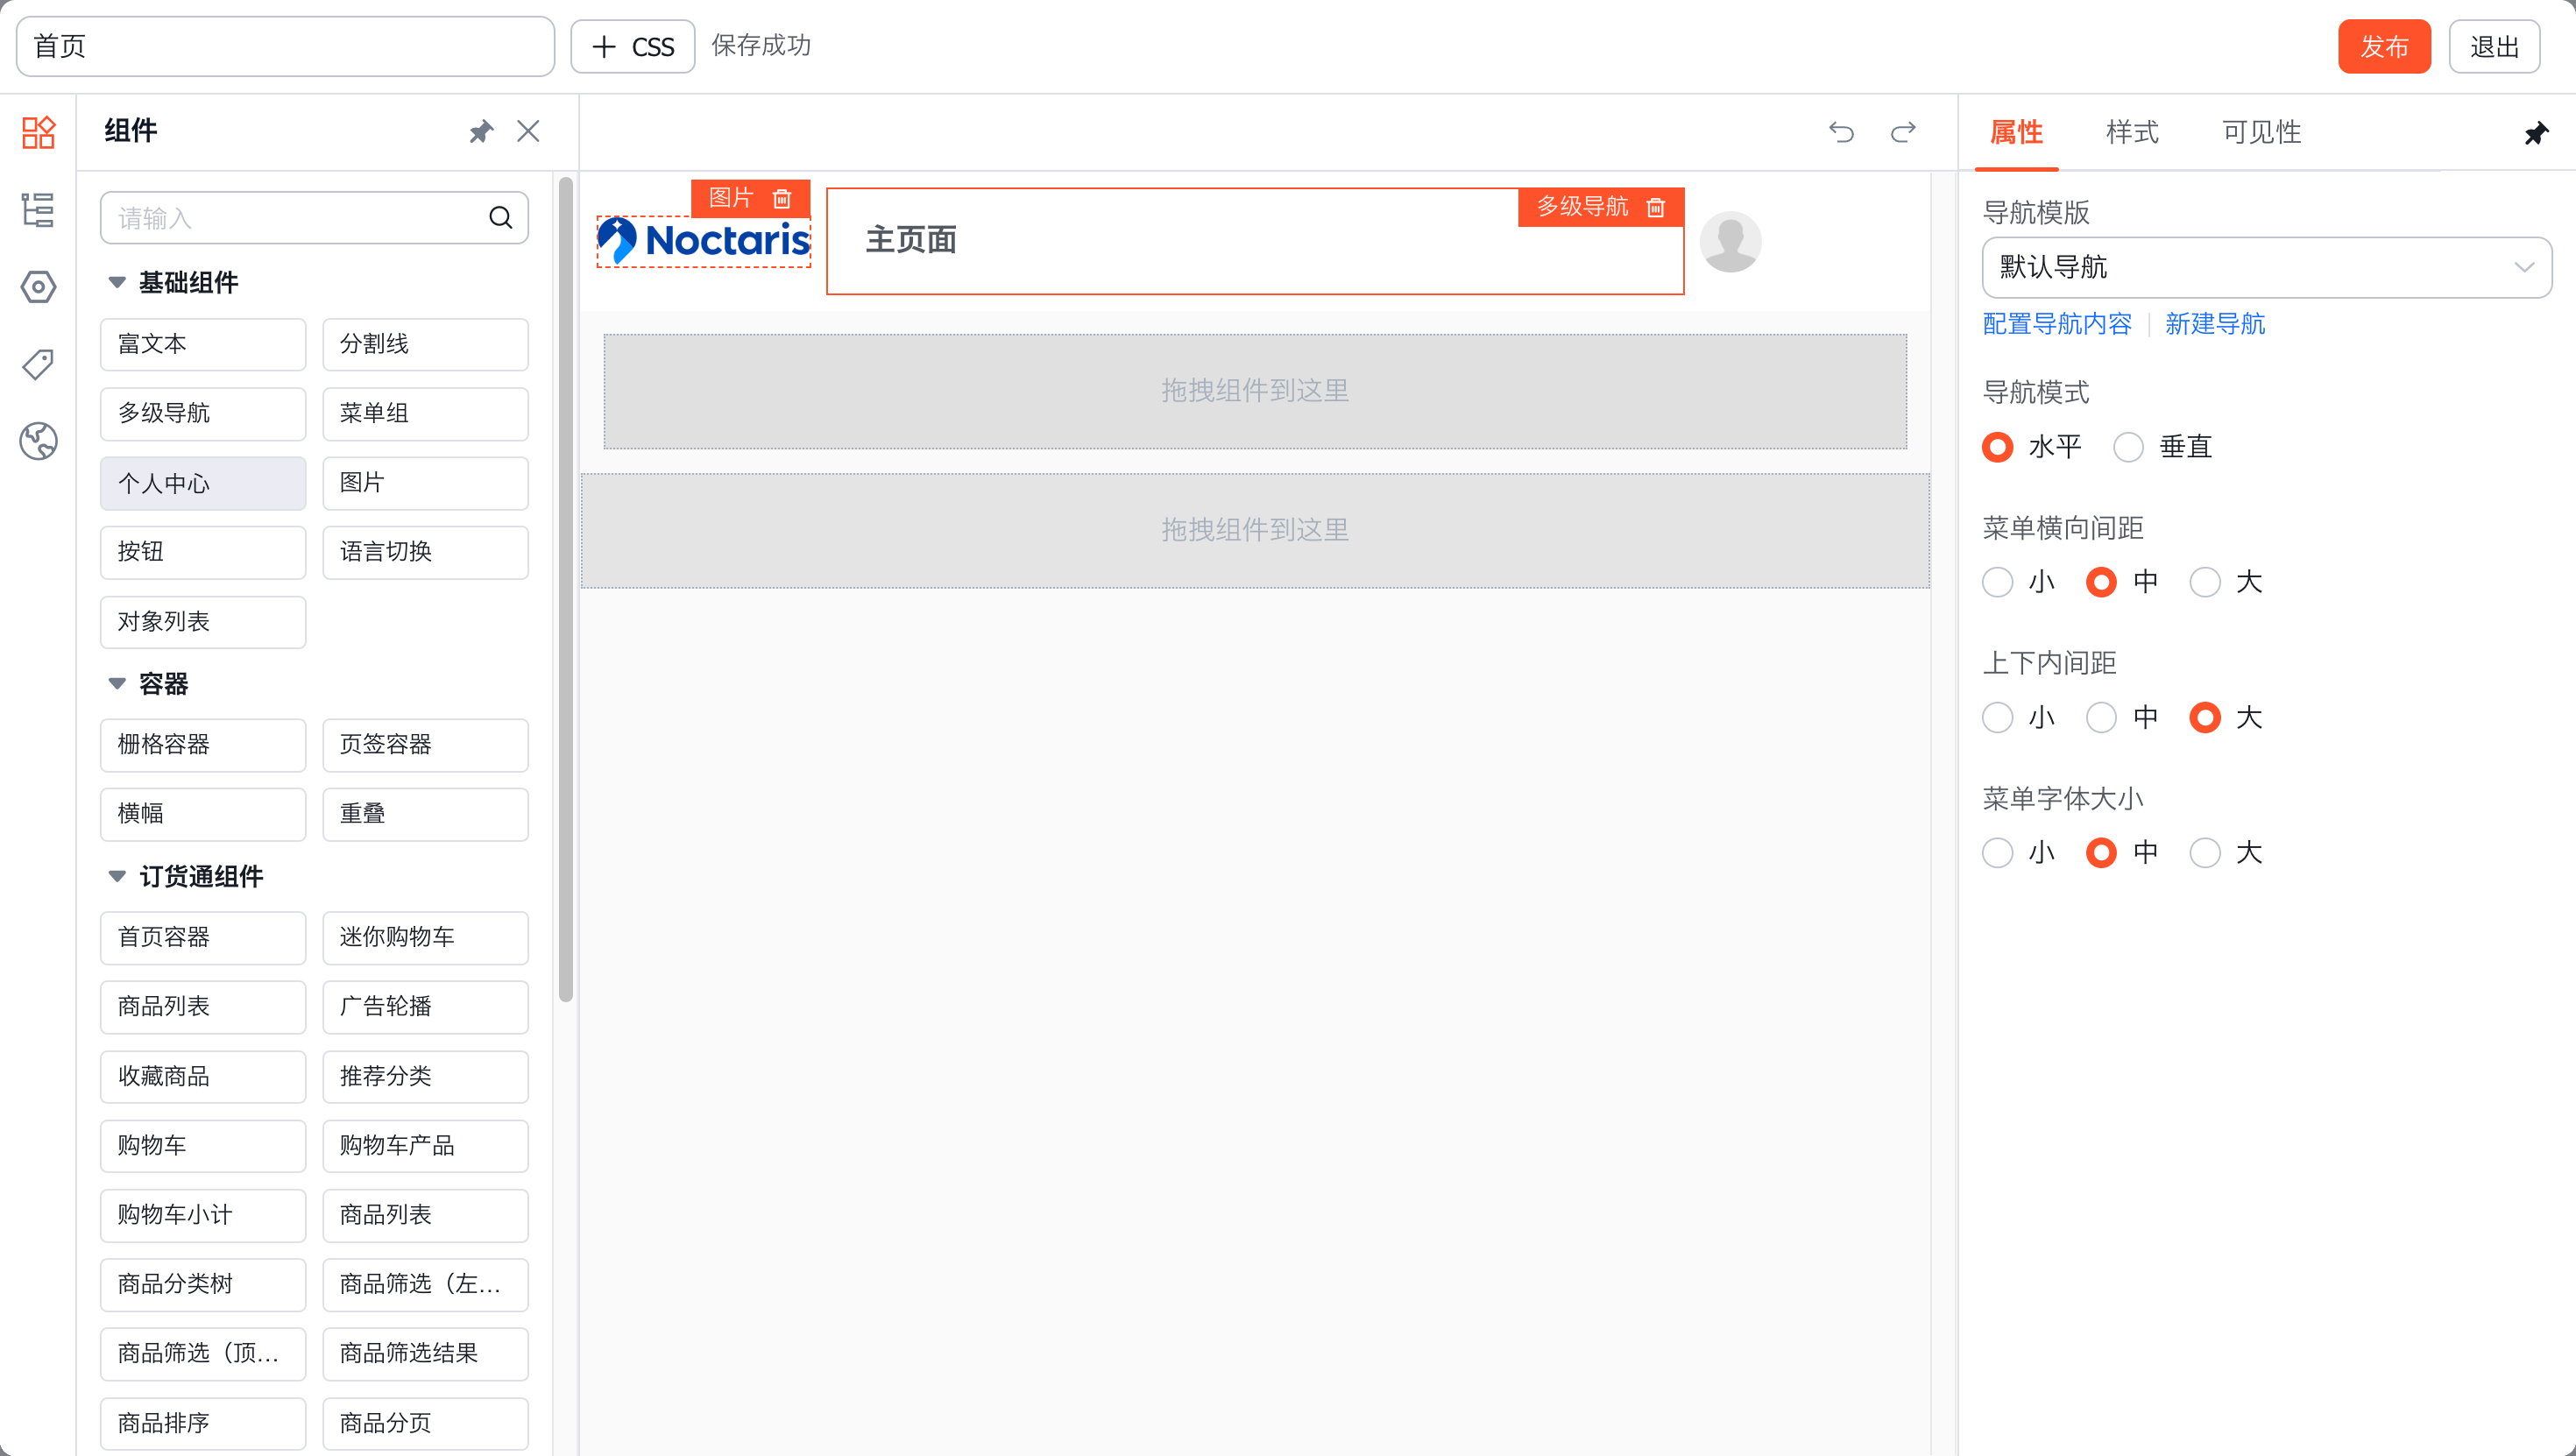The image size is (2576, 1456).
Task: Click the globe icon in left sidebar
Action: click(38, 441)
